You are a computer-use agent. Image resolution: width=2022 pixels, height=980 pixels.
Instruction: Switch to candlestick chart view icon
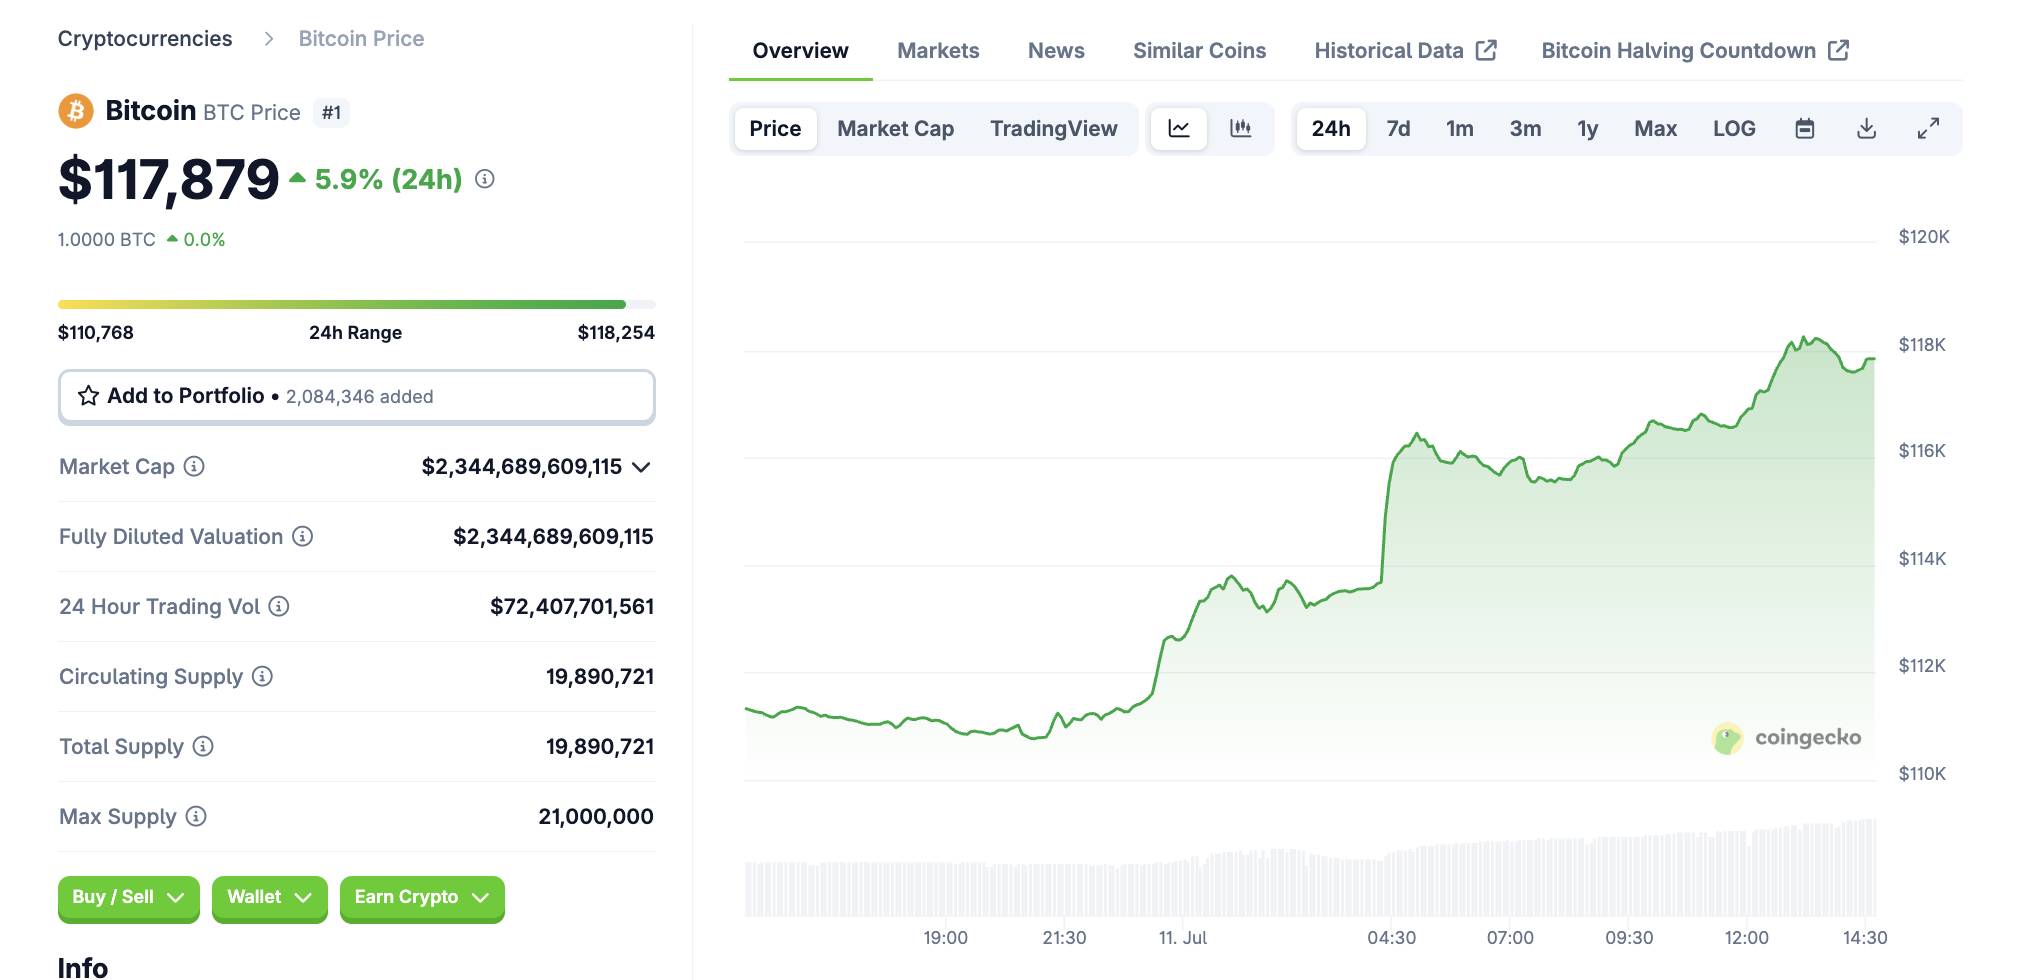click(1241, 128)
